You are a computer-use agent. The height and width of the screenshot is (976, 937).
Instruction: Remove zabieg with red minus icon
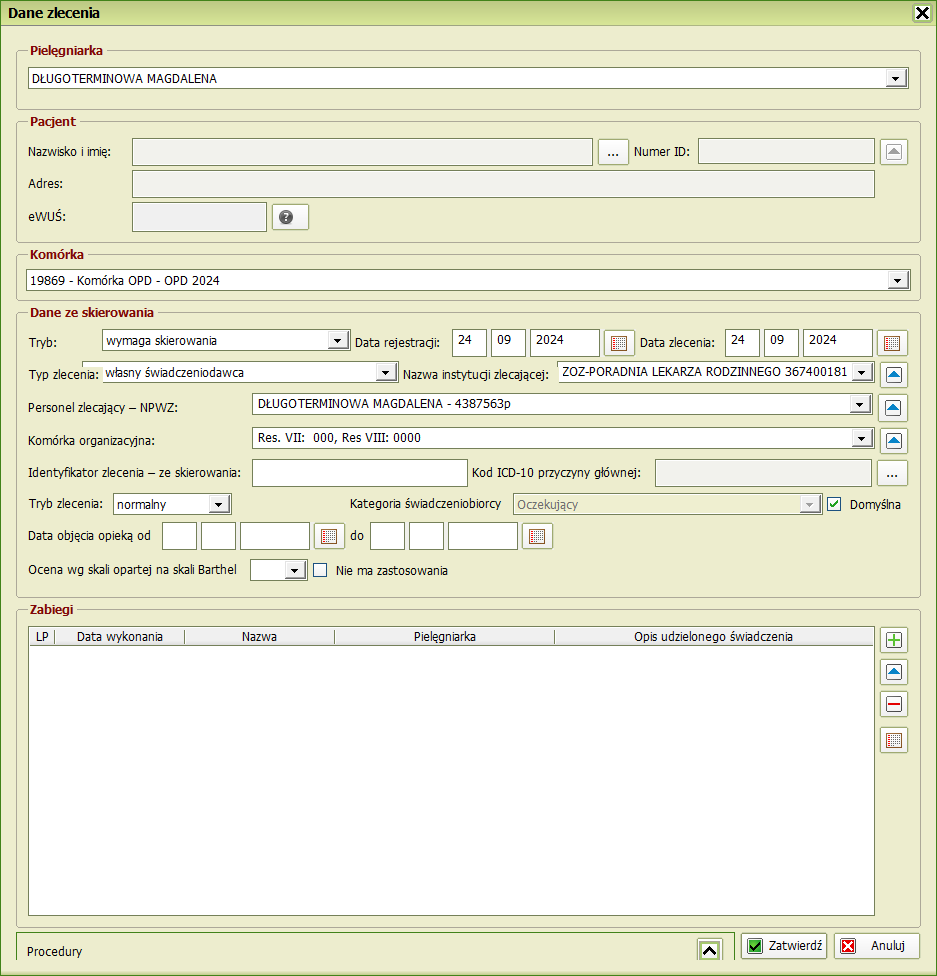(x=894, y=704)
